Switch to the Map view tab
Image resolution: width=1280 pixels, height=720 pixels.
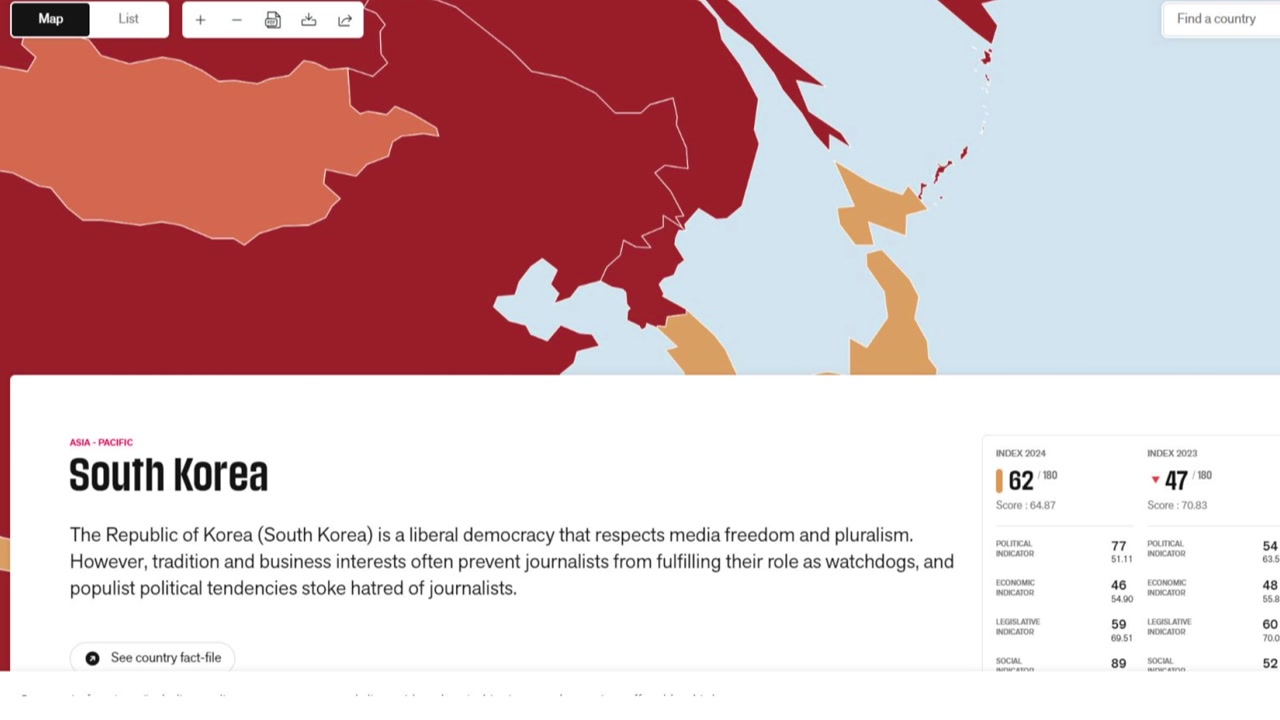click(50, 19)
